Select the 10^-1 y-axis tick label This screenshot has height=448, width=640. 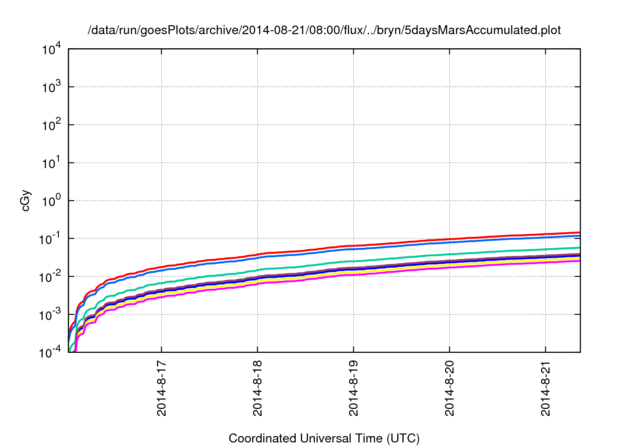[x=50, y=239]
